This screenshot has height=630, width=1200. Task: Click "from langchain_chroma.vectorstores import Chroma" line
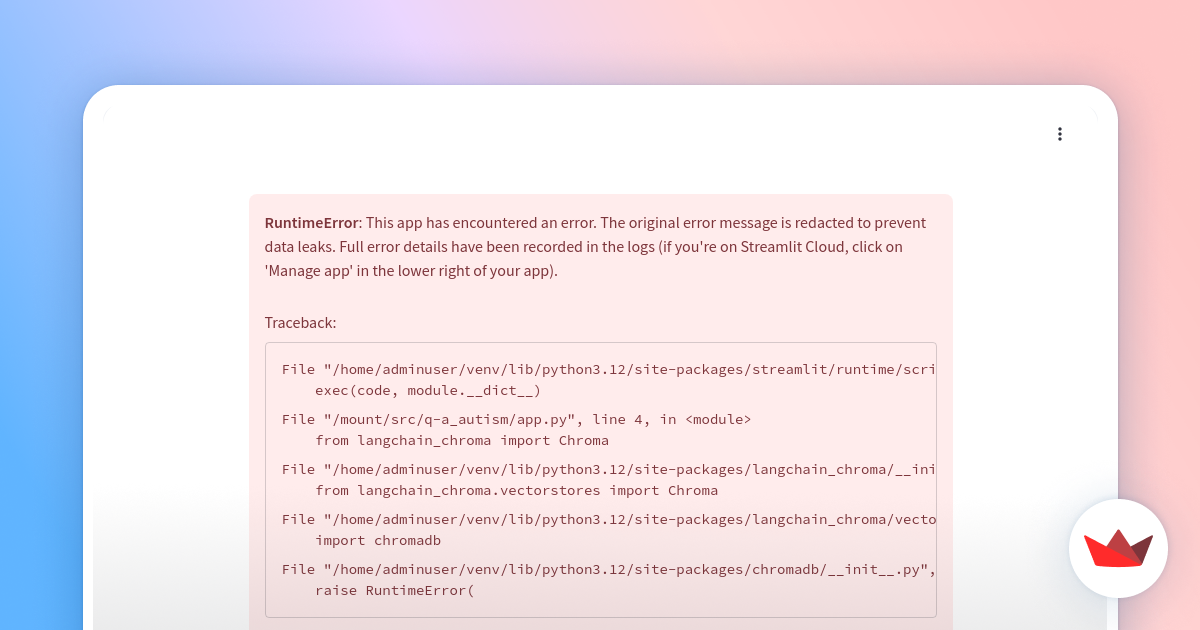point(516,491)
